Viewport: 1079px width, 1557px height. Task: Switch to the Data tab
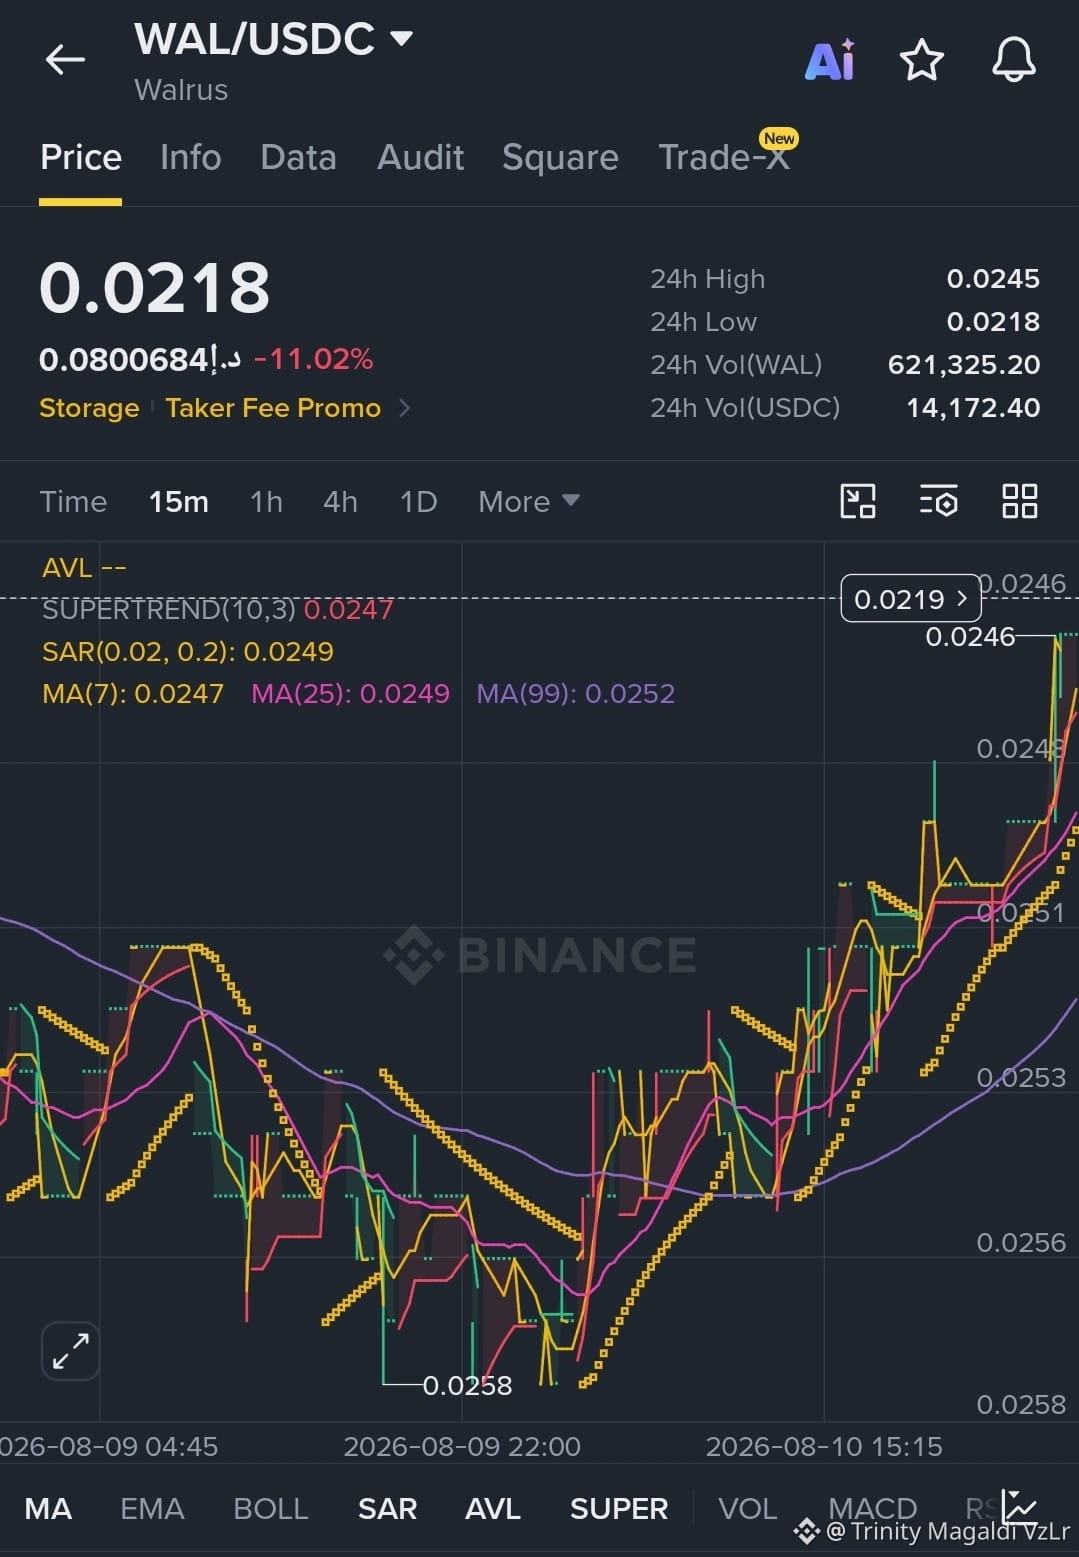tap(298, 157)
